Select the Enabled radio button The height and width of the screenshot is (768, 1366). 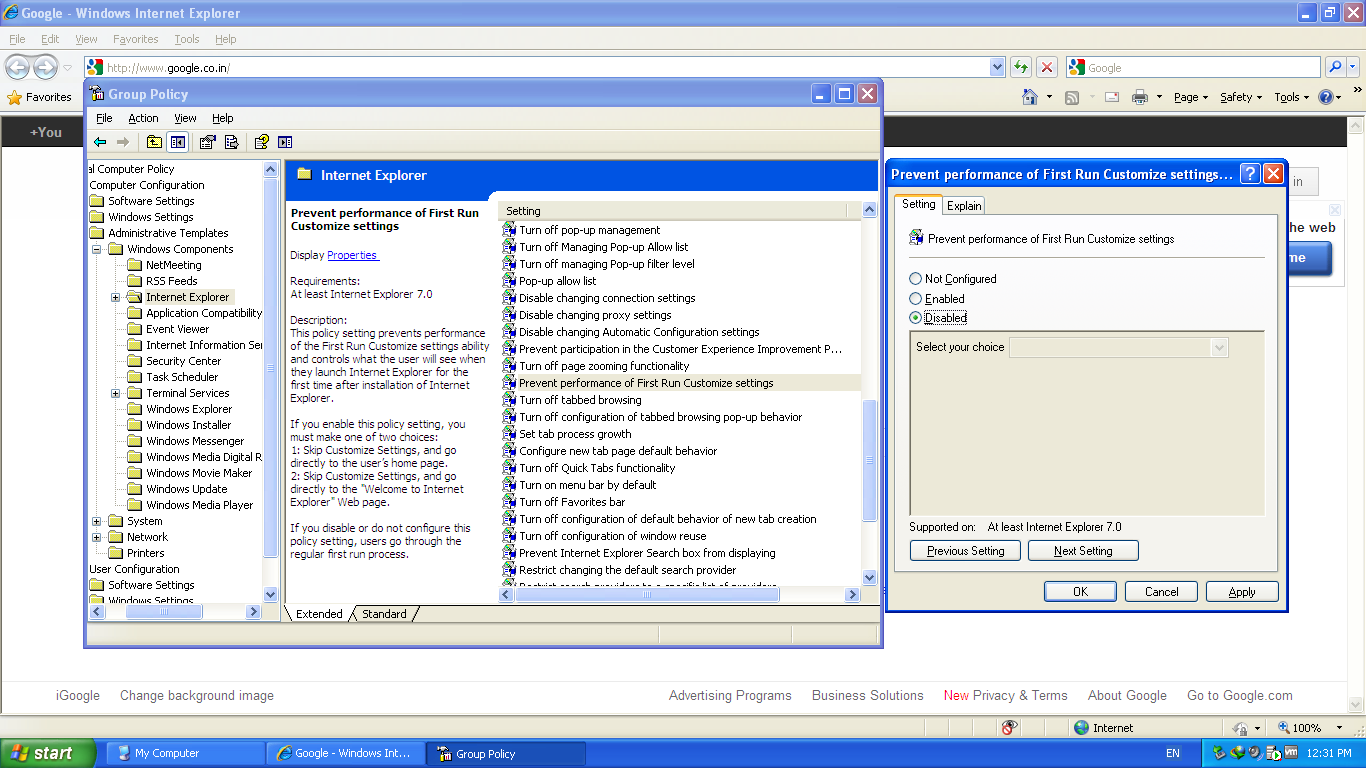coord(915,298)
